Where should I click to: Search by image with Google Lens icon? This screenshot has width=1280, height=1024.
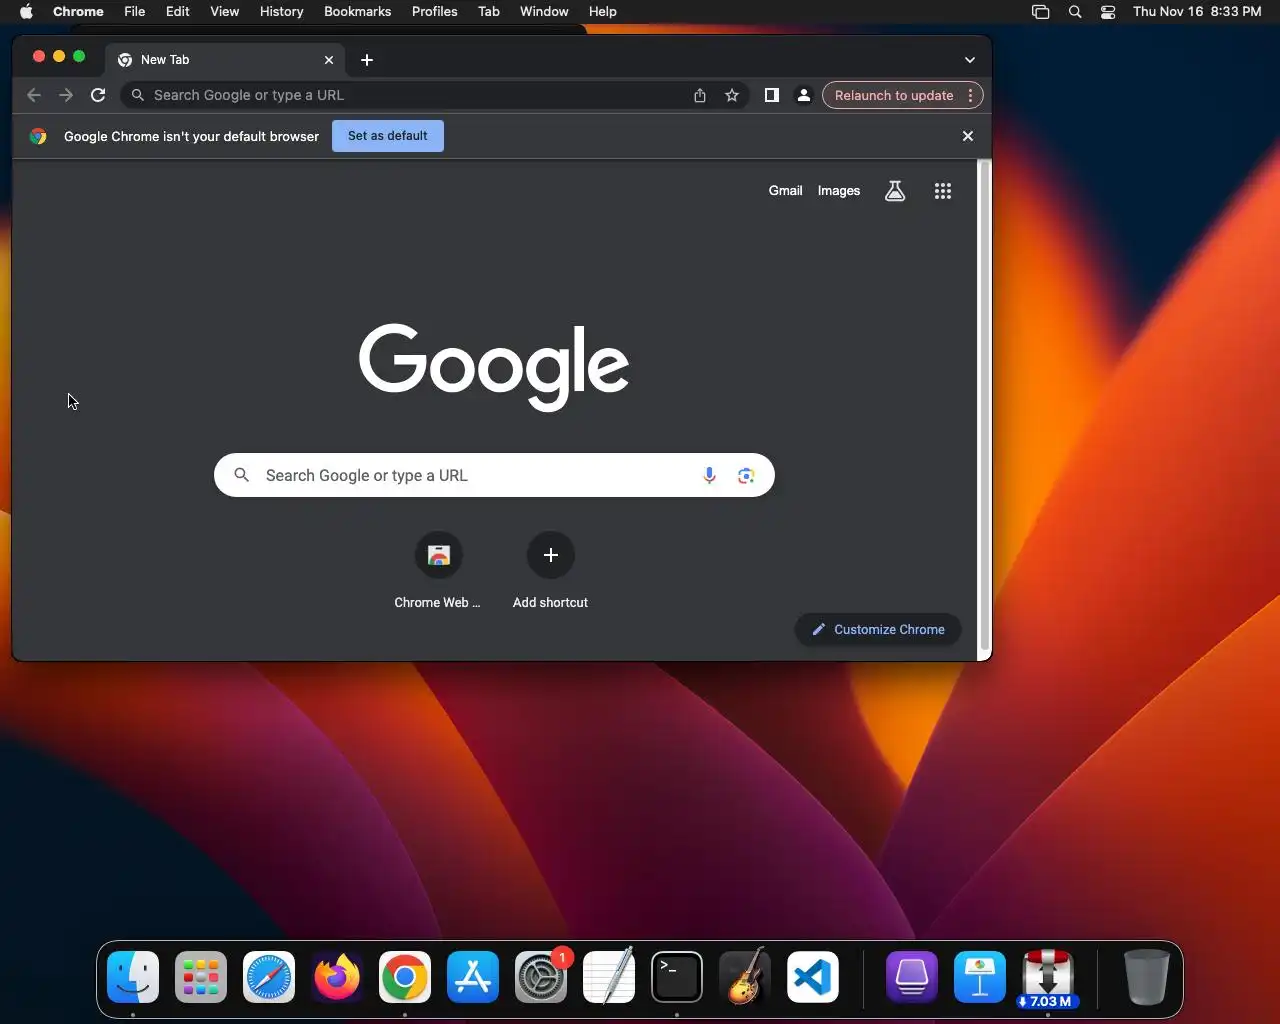746,476
